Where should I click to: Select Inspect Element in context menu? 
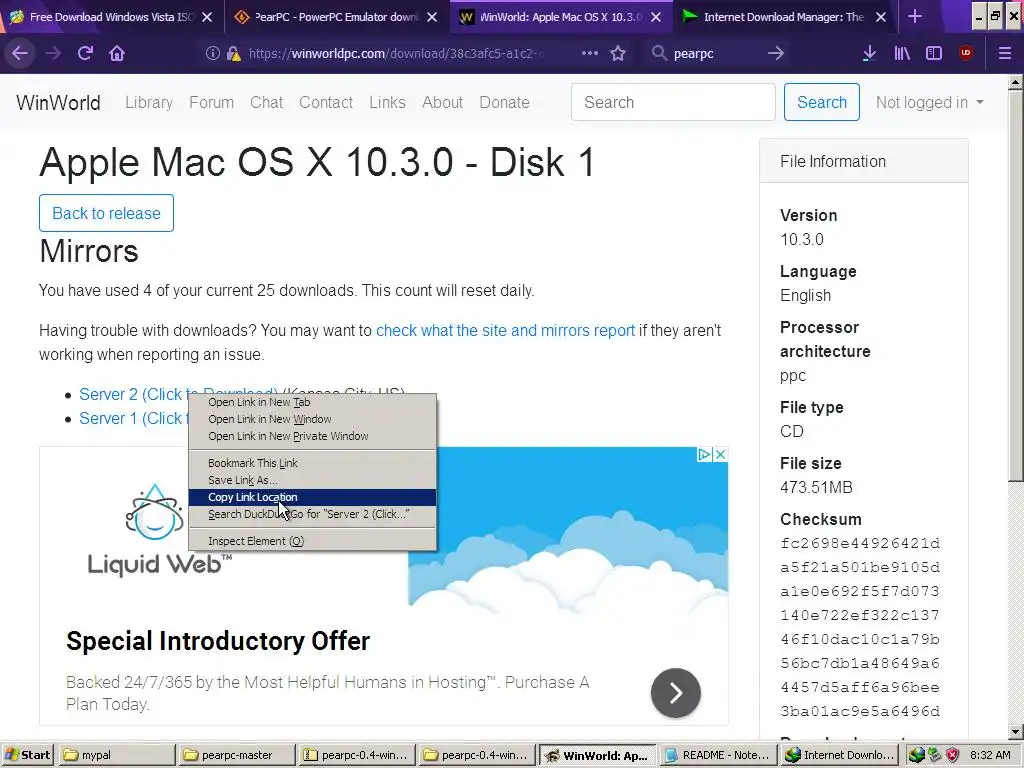(312, 541)
